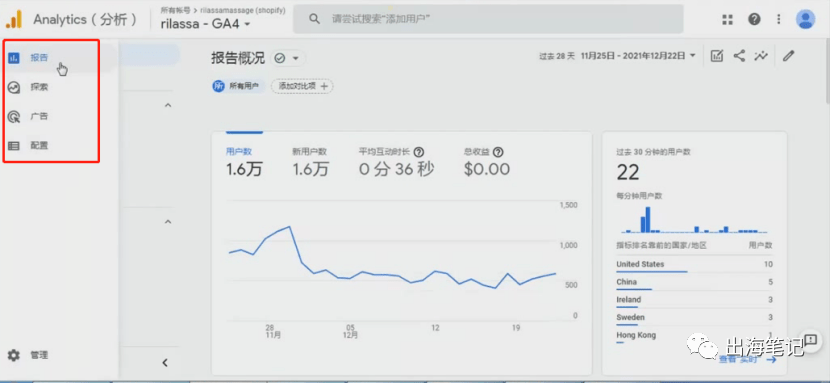This screenshot has width=831, height=383.
Task: Open the report status check dropdown
Action: [288, 58]
